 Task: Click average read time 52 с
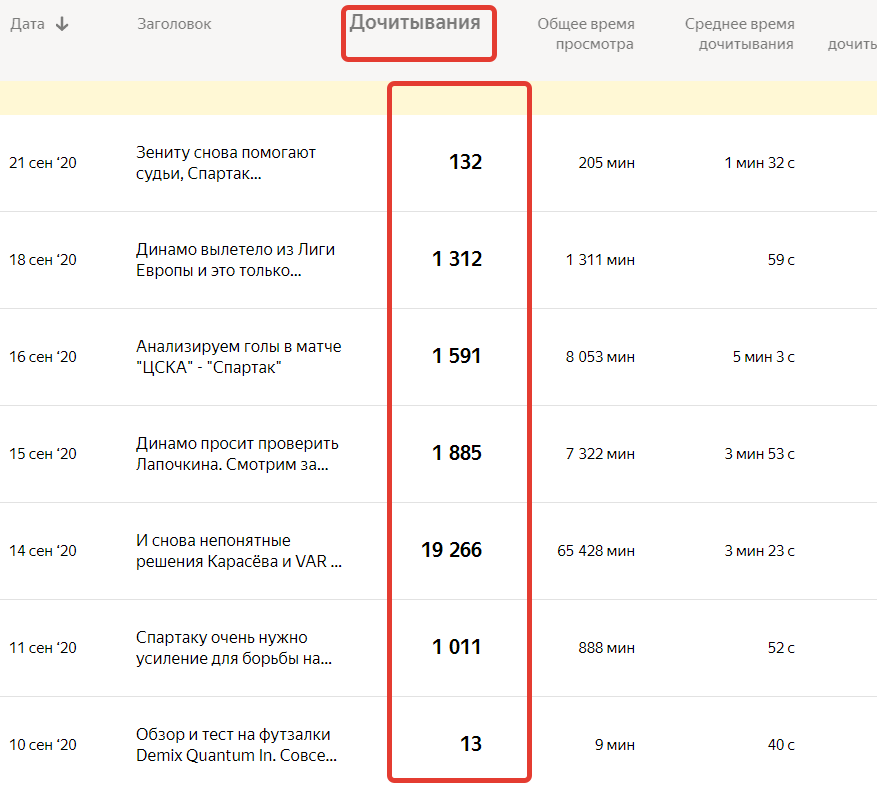point(781,648)
